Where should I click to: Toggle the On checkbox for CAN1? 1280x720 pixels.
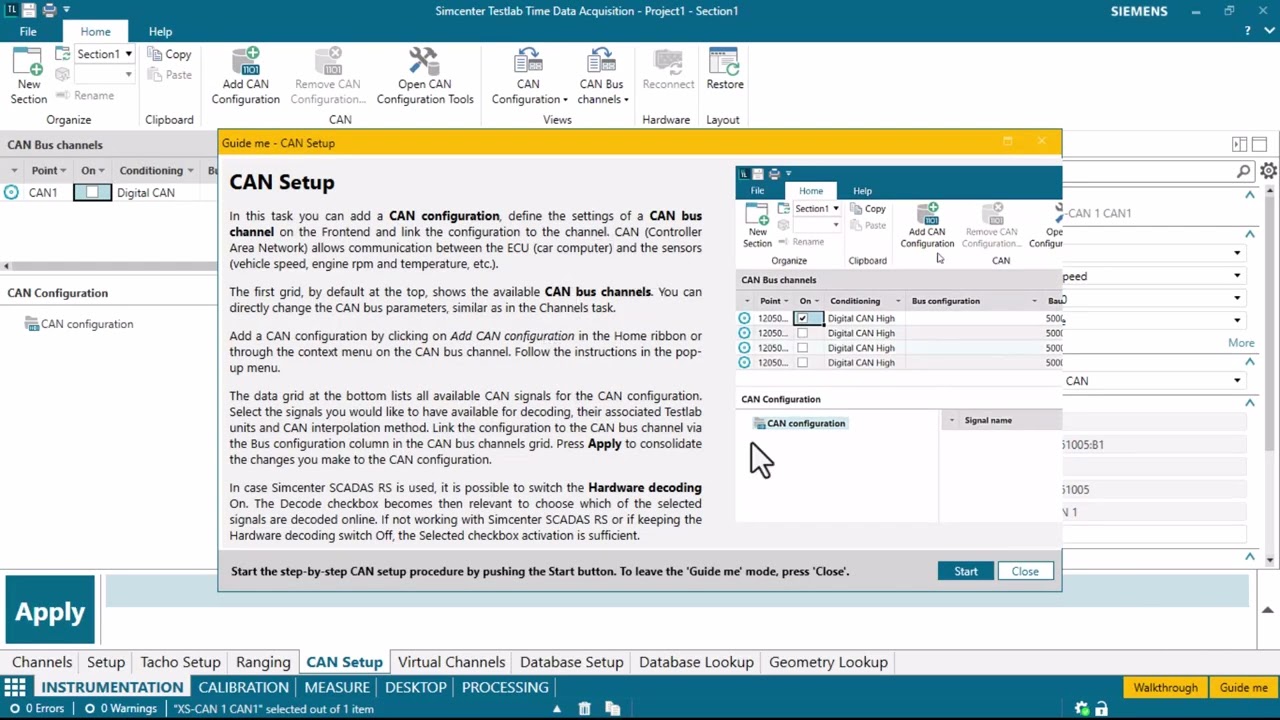click(x=92, y=192)
